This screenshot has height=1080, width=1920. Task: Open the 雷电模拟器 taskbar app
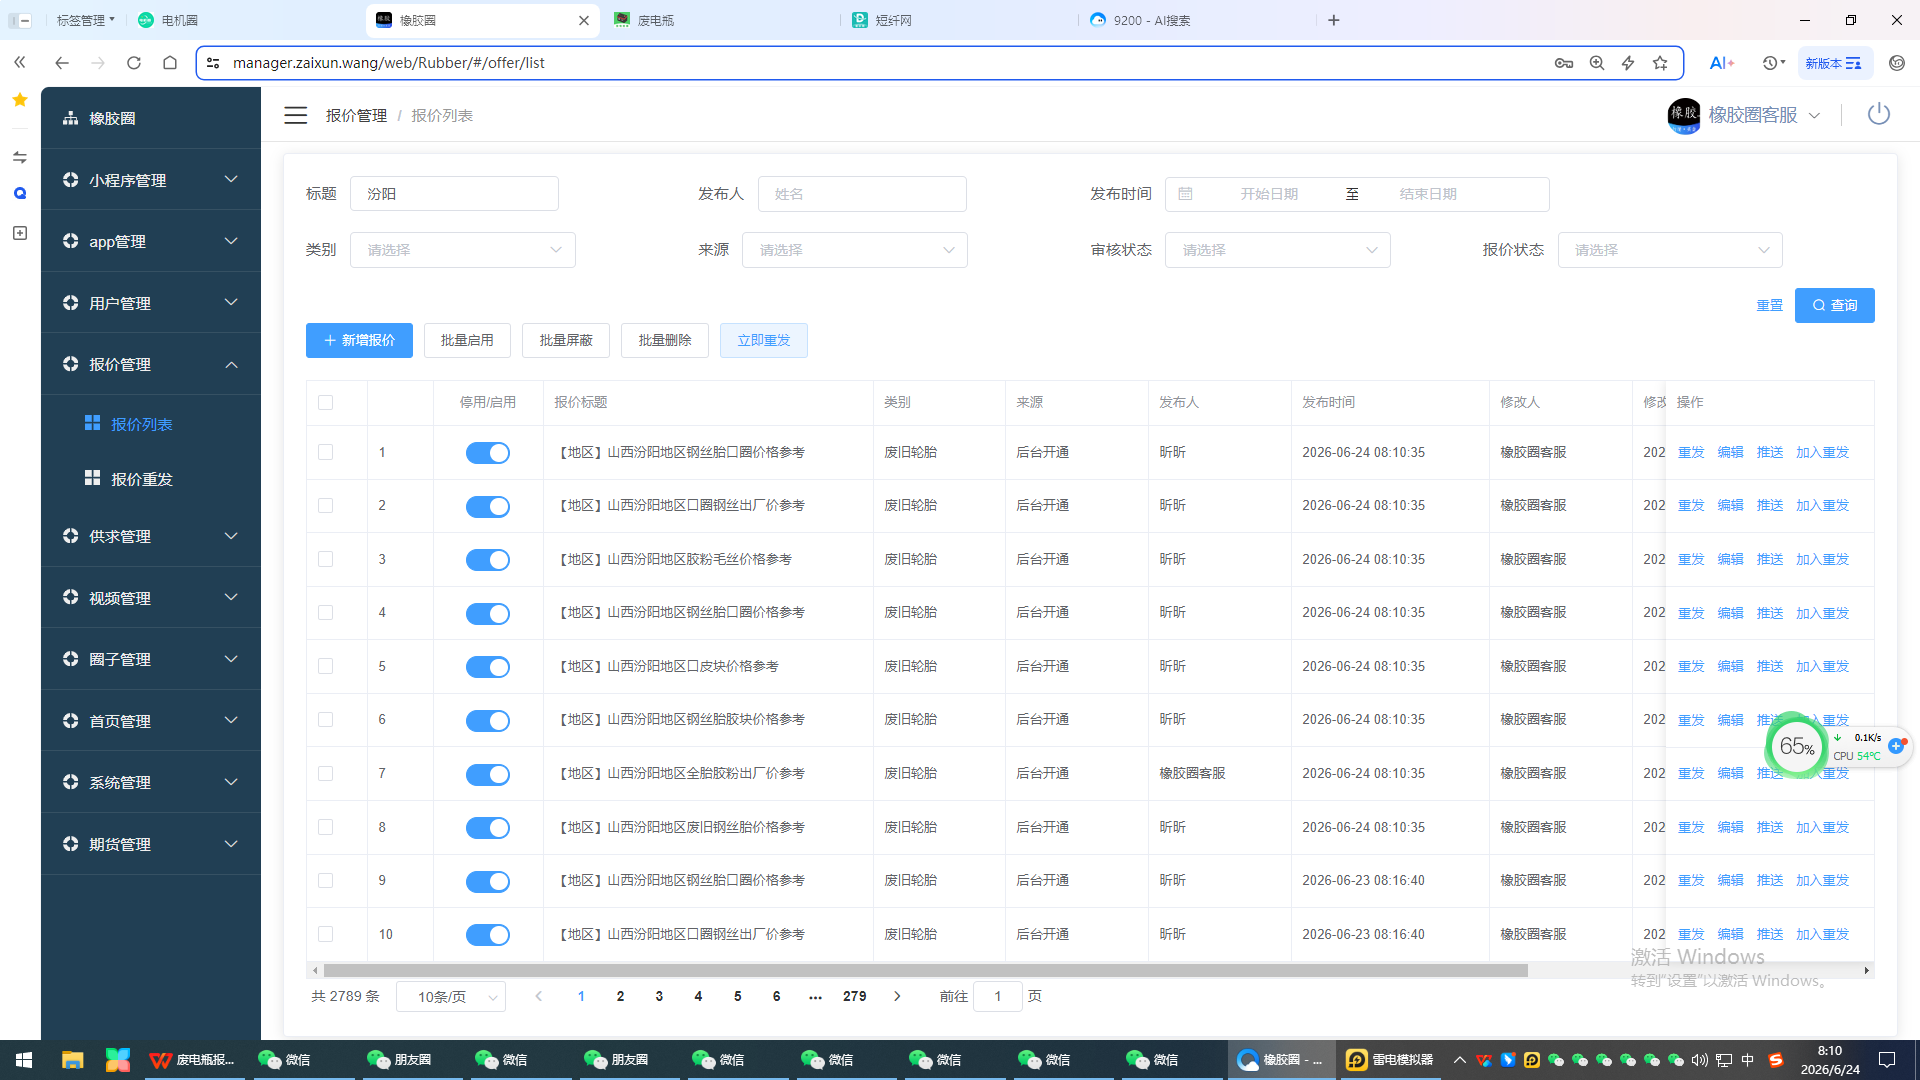click(1391, 1060)
